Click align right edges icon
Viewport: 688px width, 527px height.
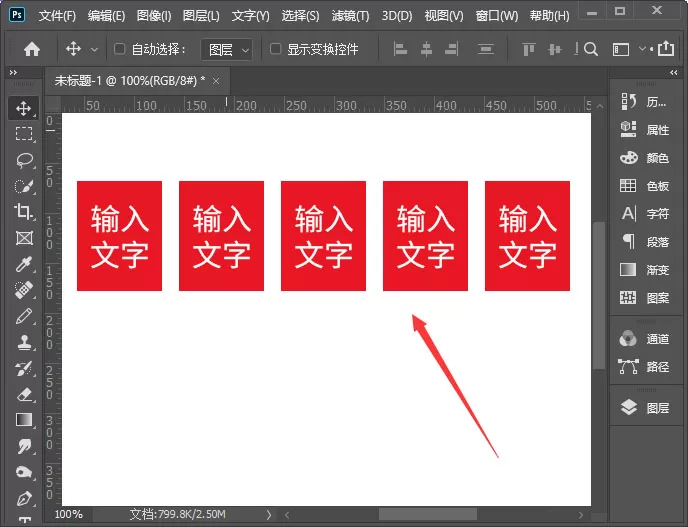[x=452, y=49]
